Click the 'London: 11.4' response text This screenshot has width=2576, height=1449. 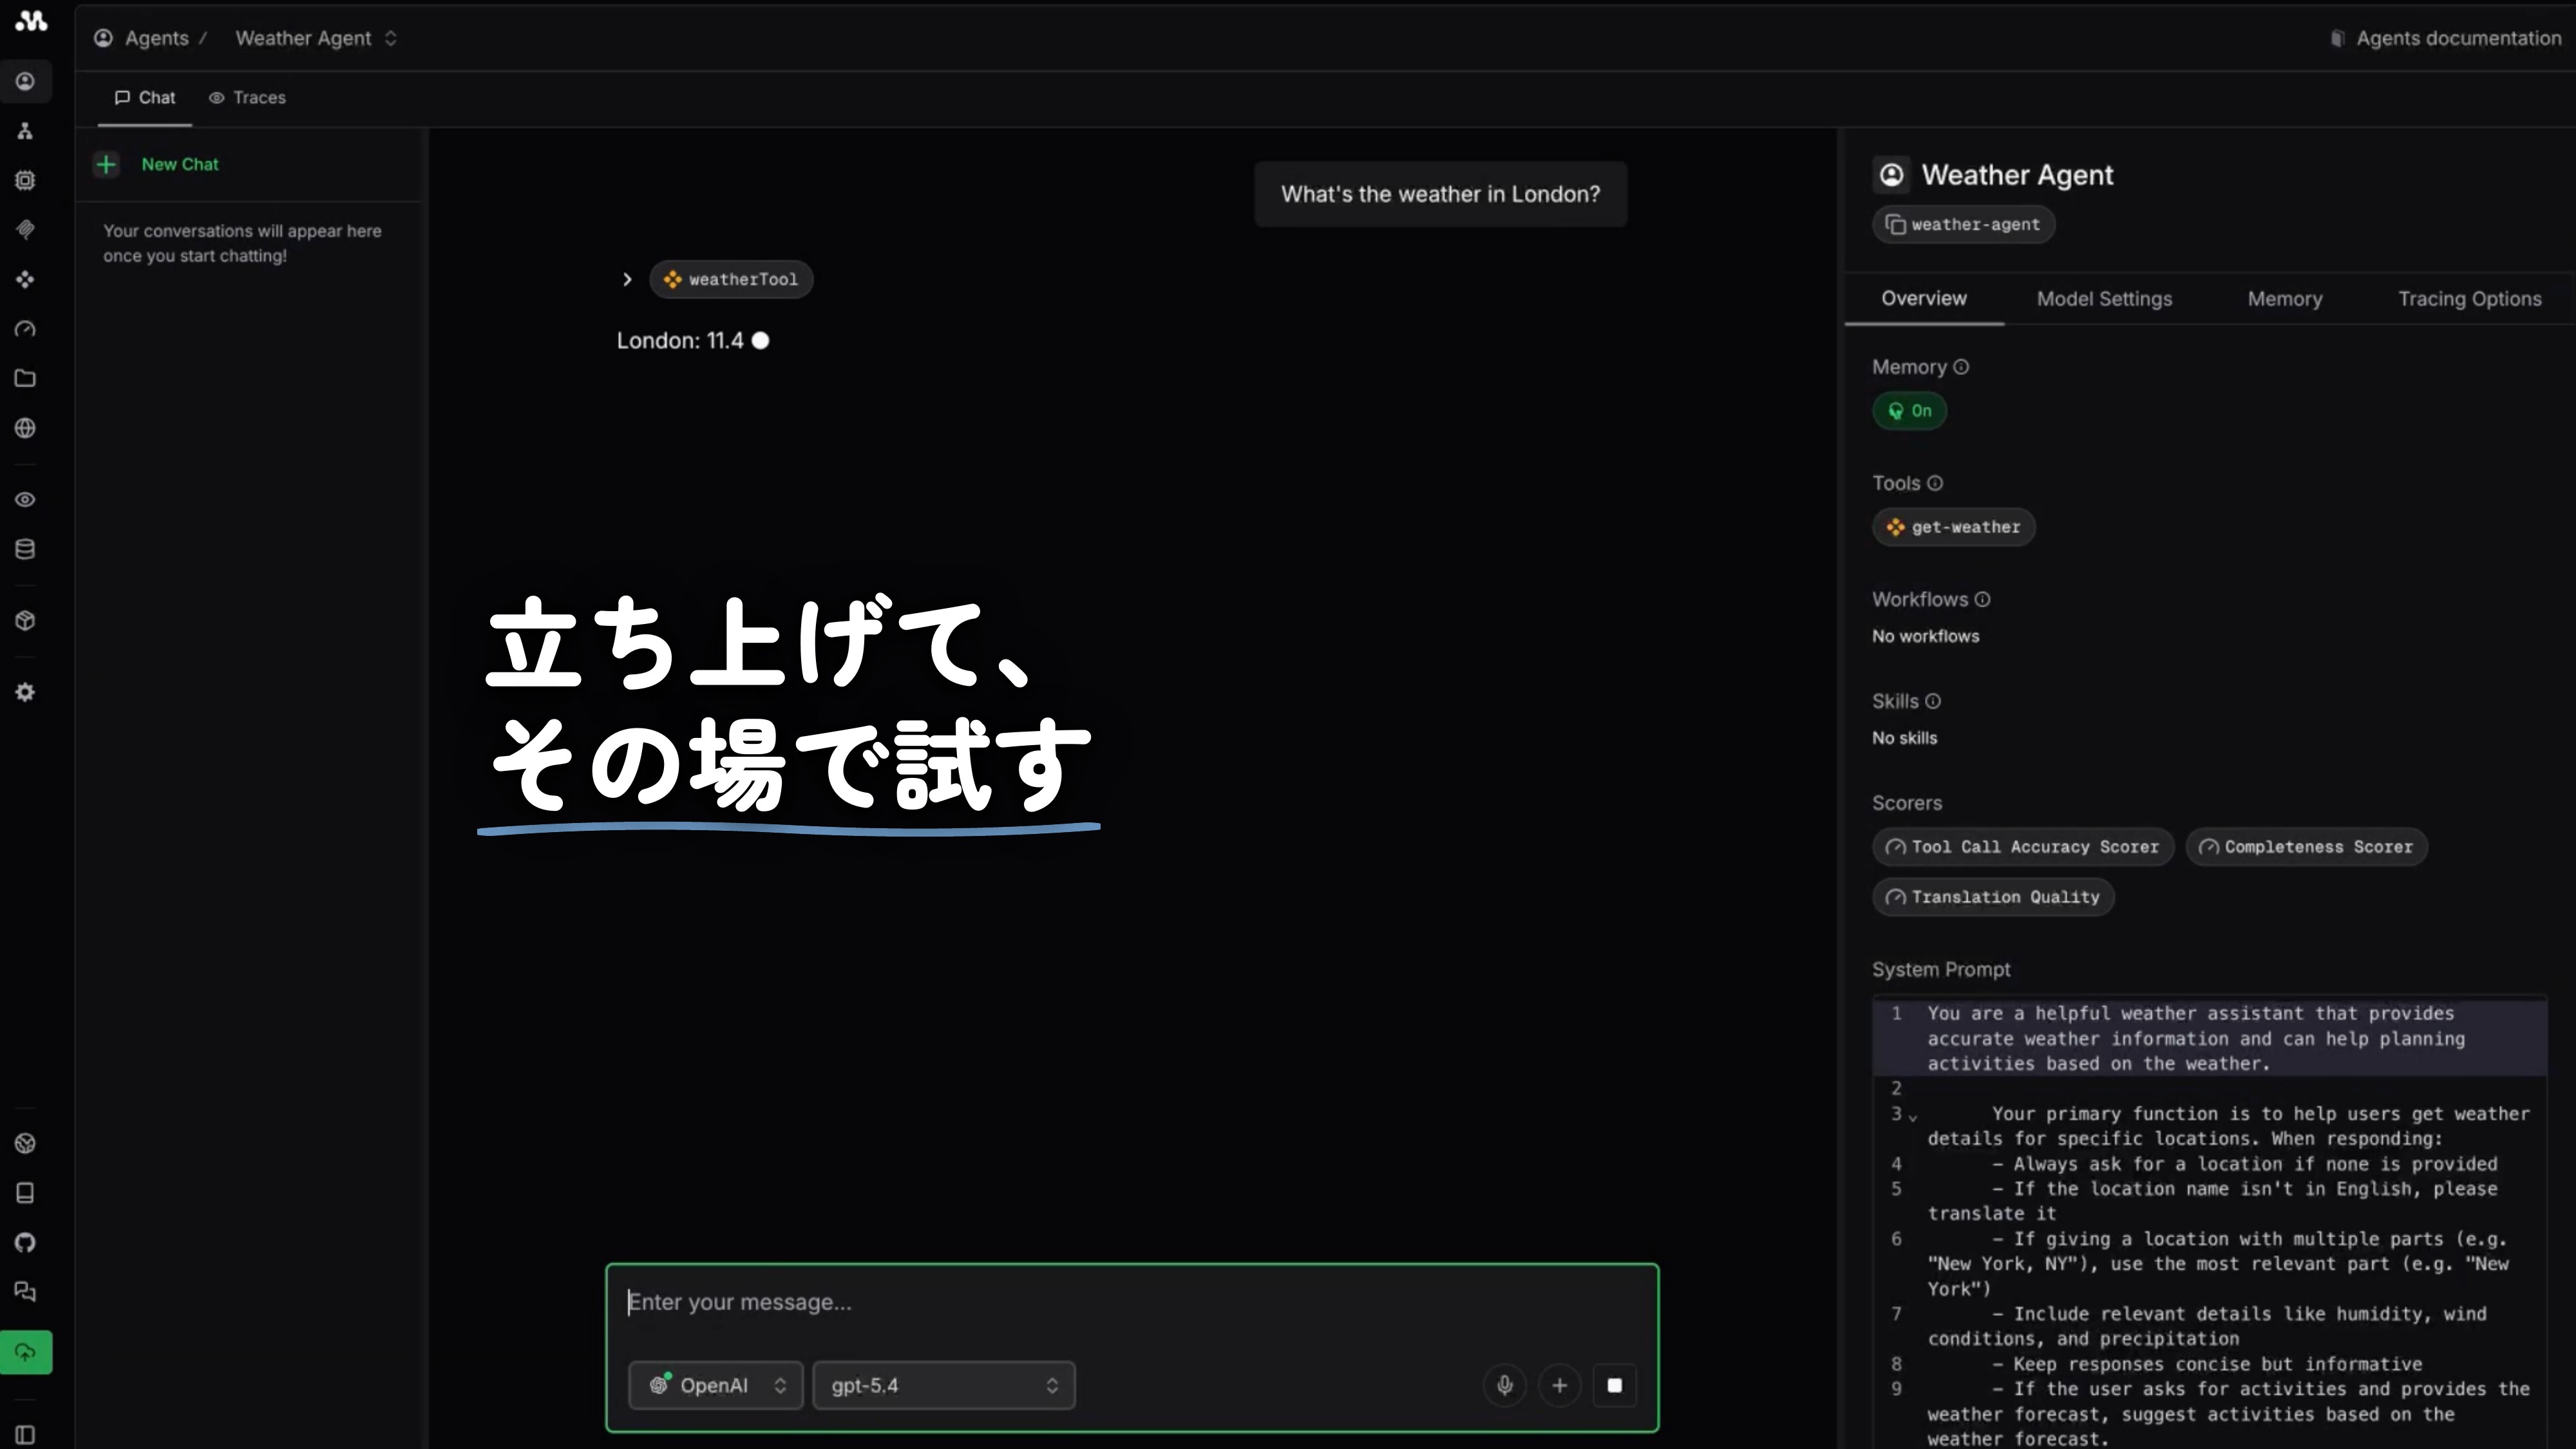click(680, 341)
